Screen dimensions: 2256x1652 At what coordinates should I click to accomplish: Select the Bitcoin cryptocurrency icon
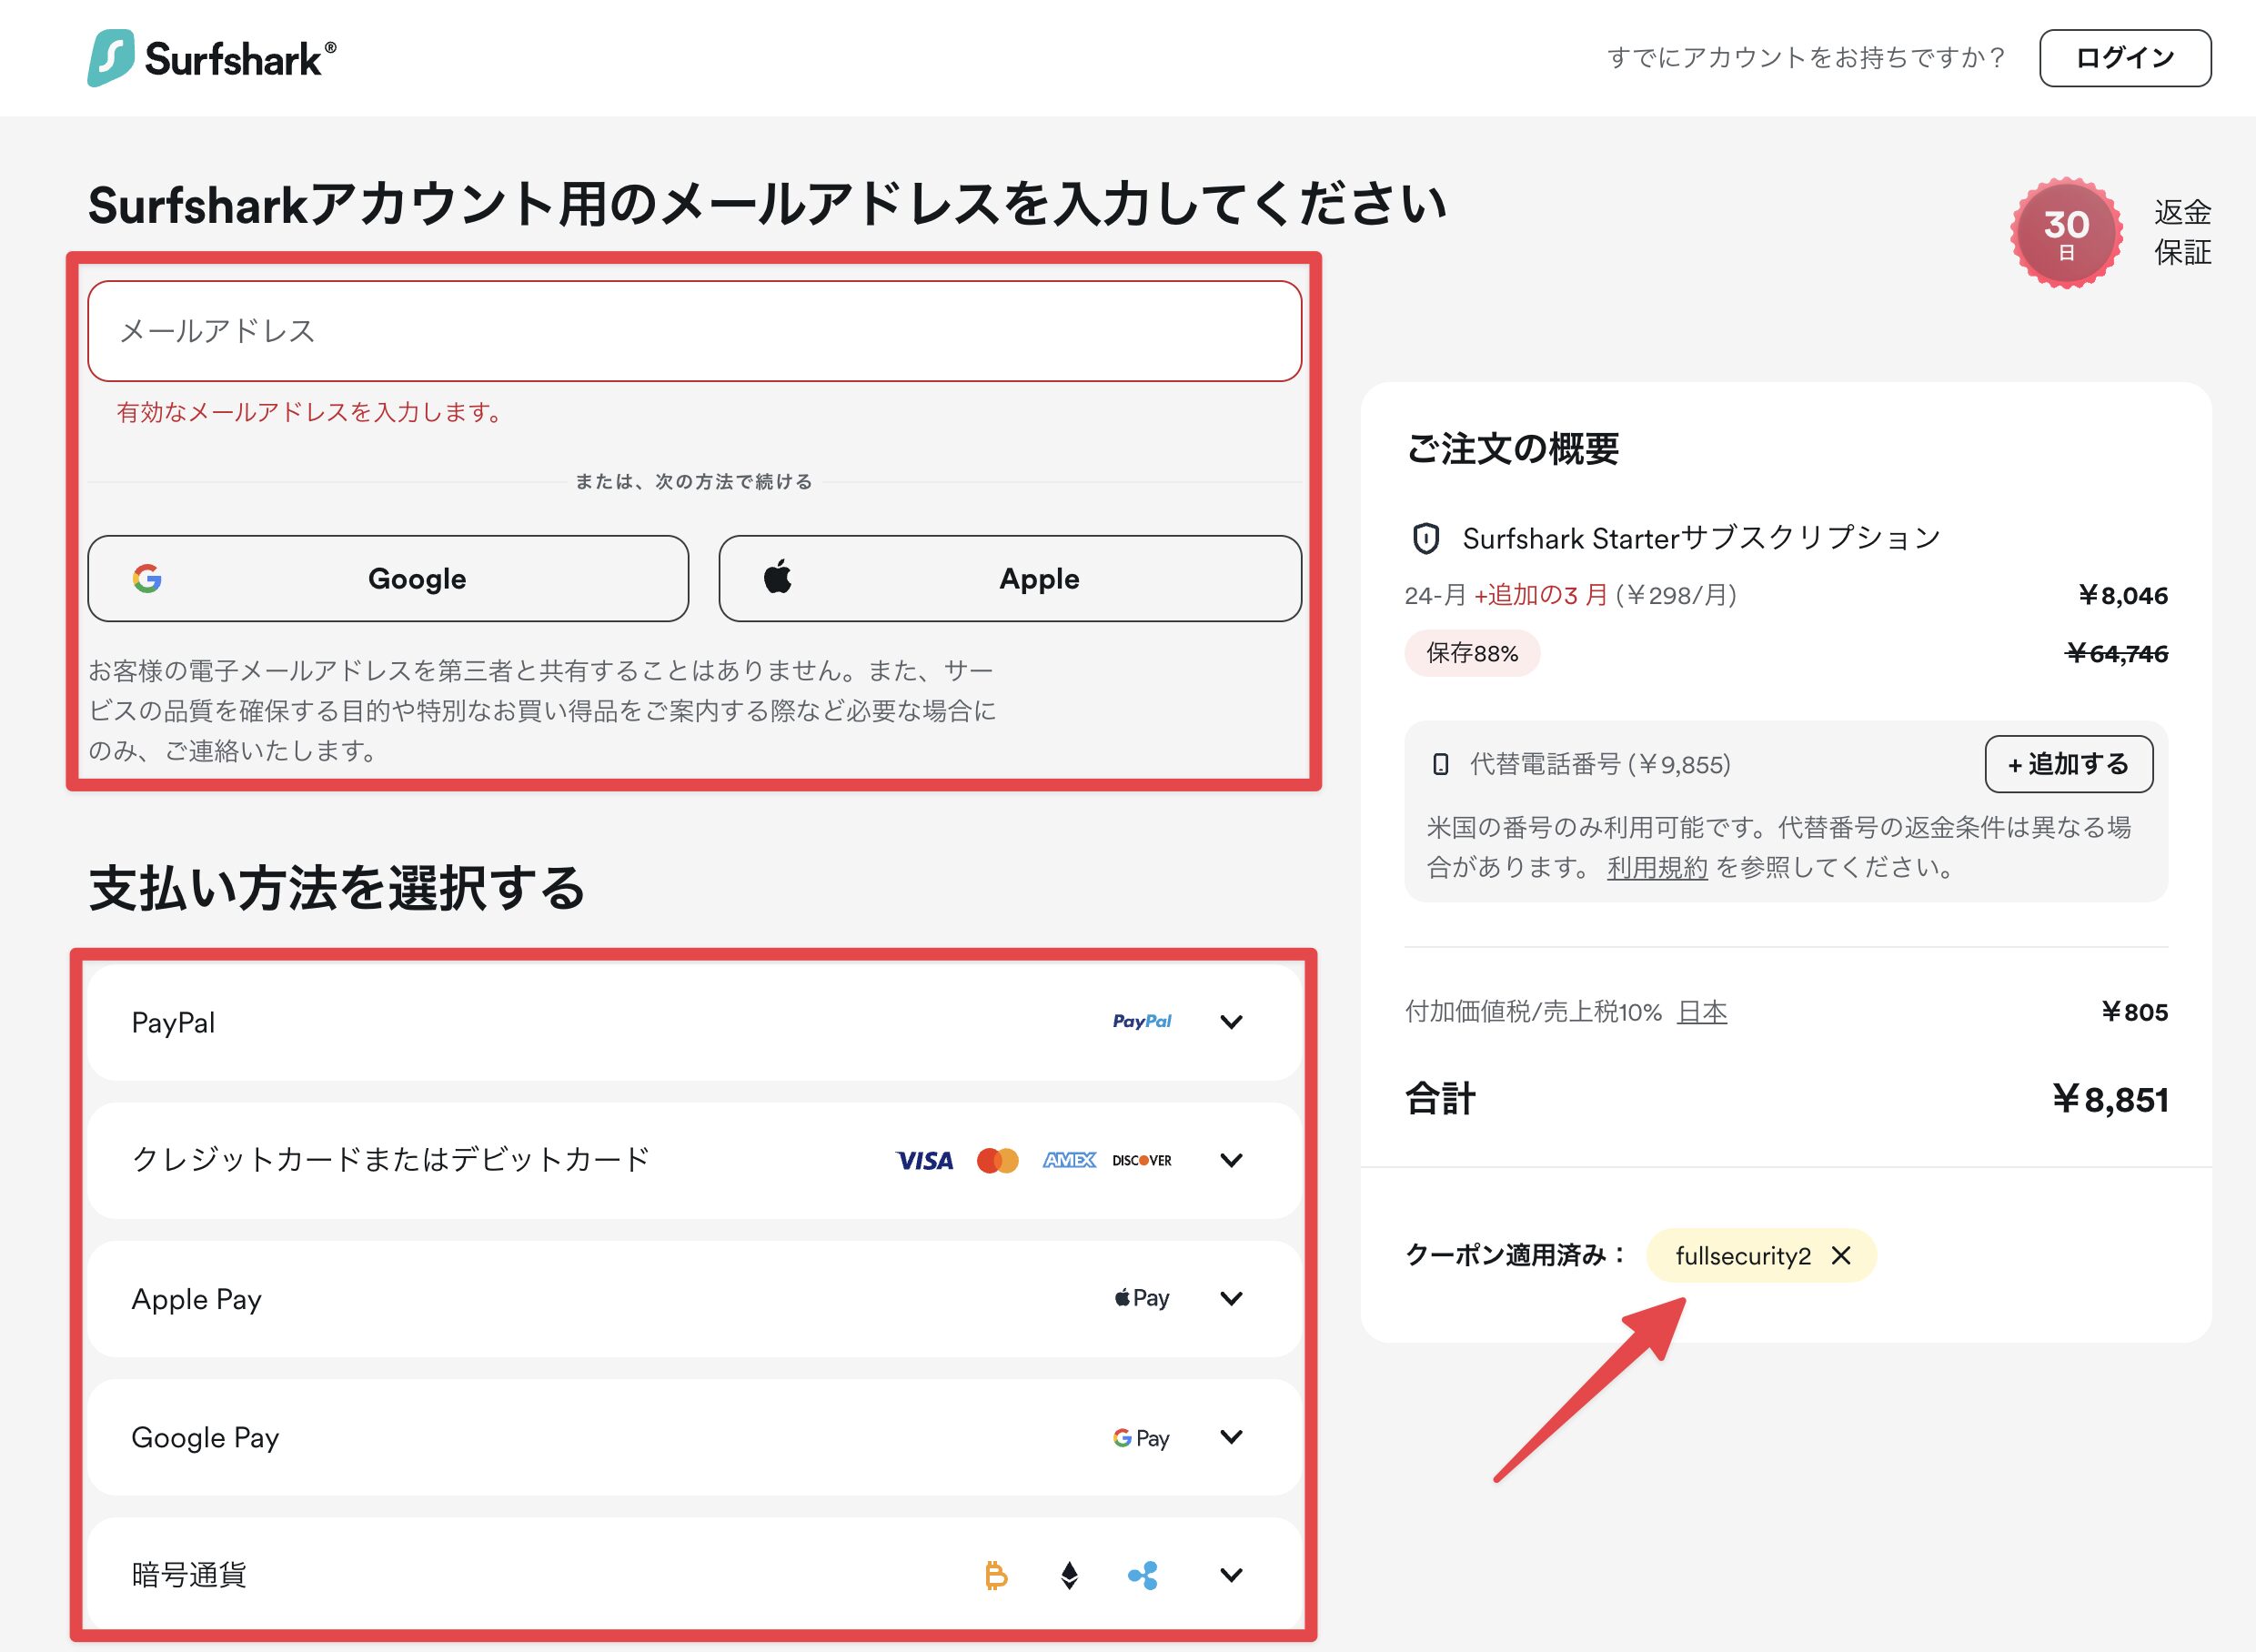coord(996,1576)
